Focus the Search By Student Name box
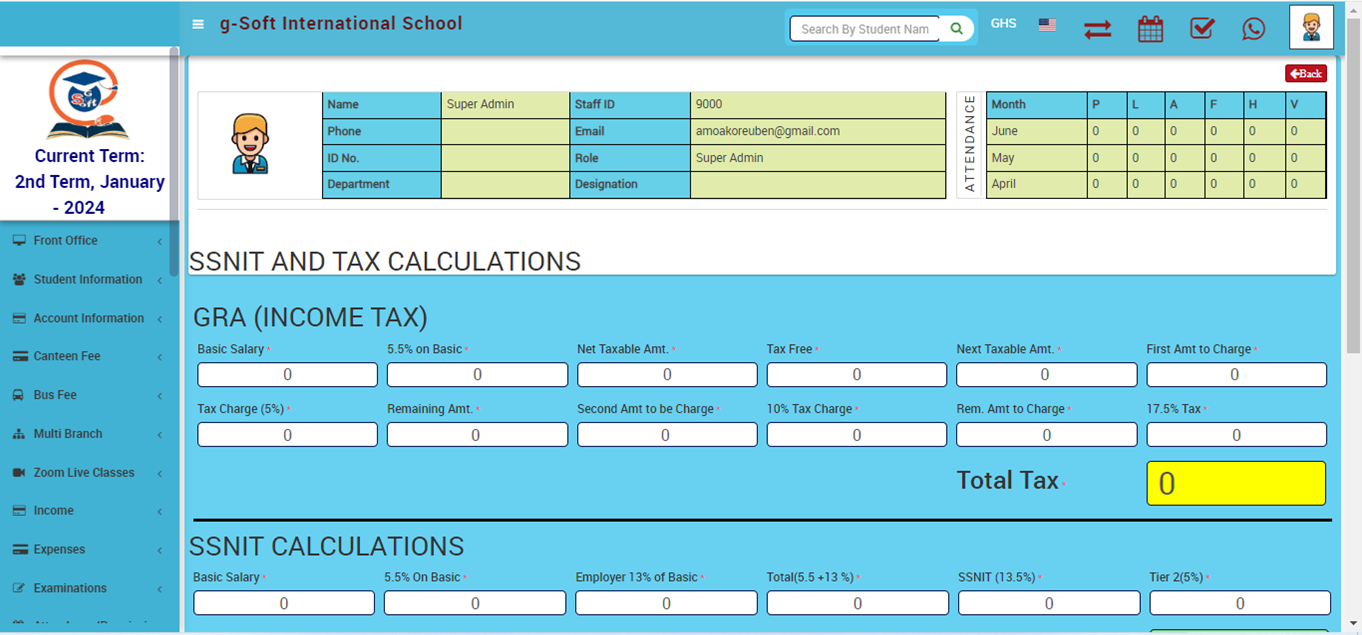The image size is (1362, 635). click(x=865, y=29)
